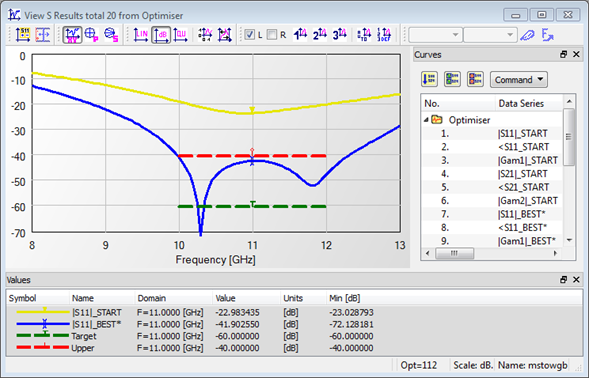Toggle the reference 1 scale button
The height and width of the screenshot is (378, 589).
click(301, 35)
